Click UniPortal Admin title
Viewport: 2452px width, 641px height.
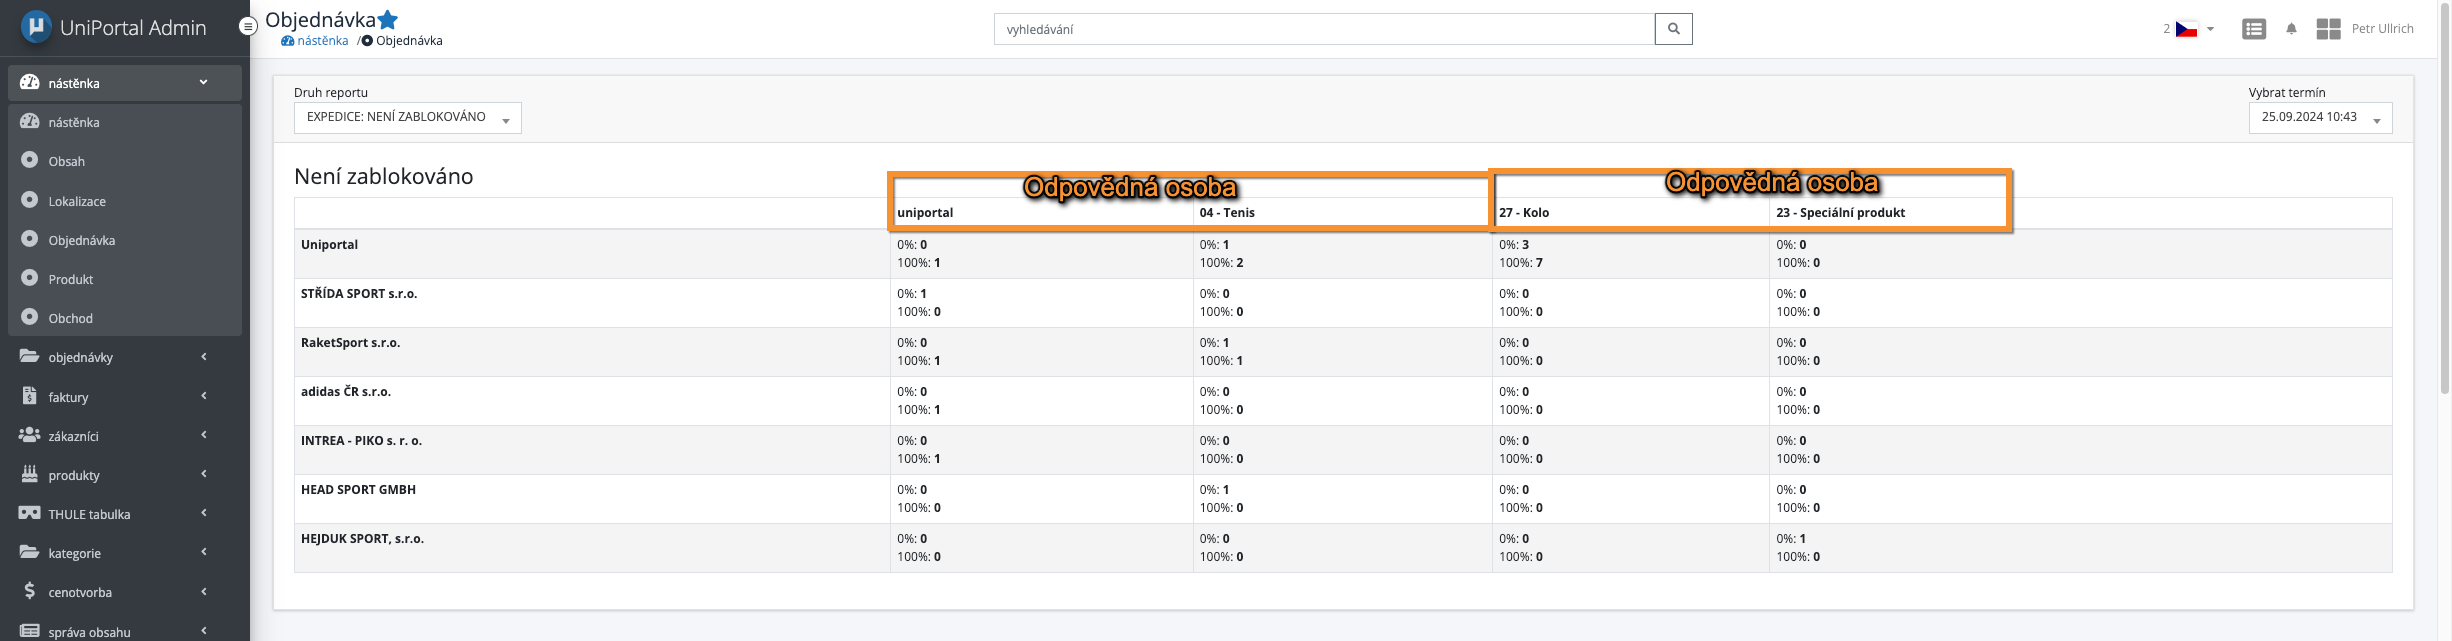tap(133, 28)
